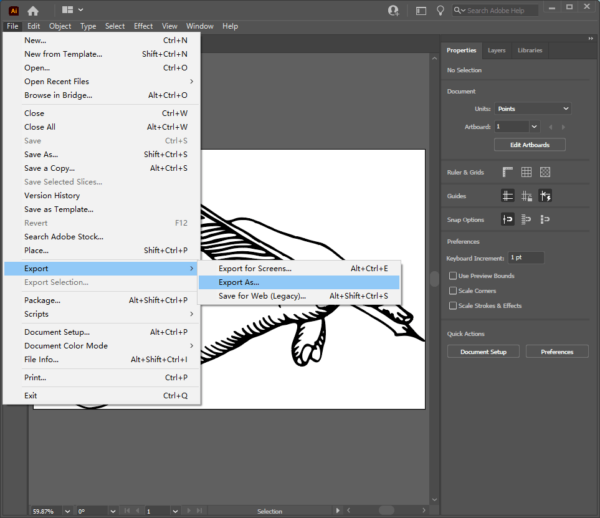
Task: Select Print... in File menu
Action: pos(102,378)
